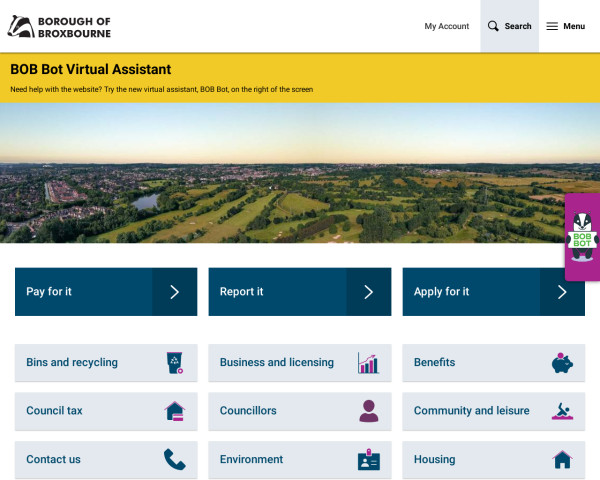This screenshot has width=600, height=480.
Task: Click the recycling bin icon
Action: pyautogui.click(x=175, y=363)
